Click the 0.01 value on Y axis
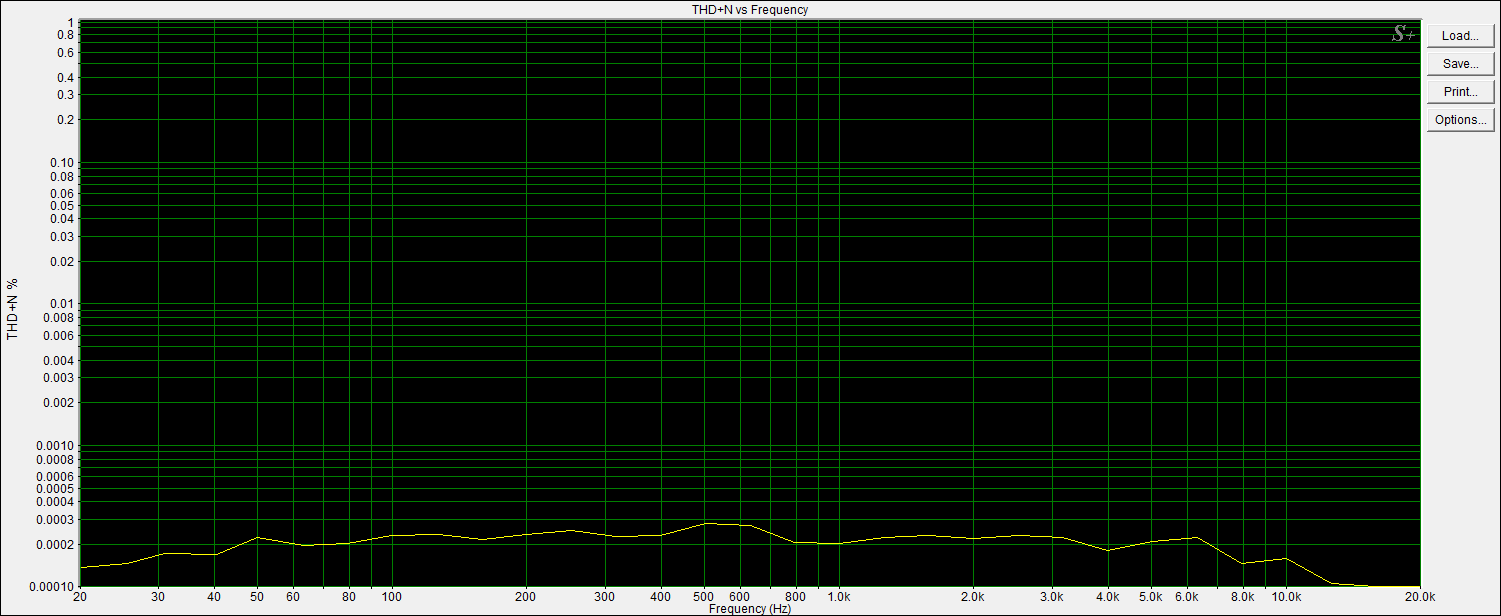The height and width of the screenshot is (616, 1501). click(66, 304)
